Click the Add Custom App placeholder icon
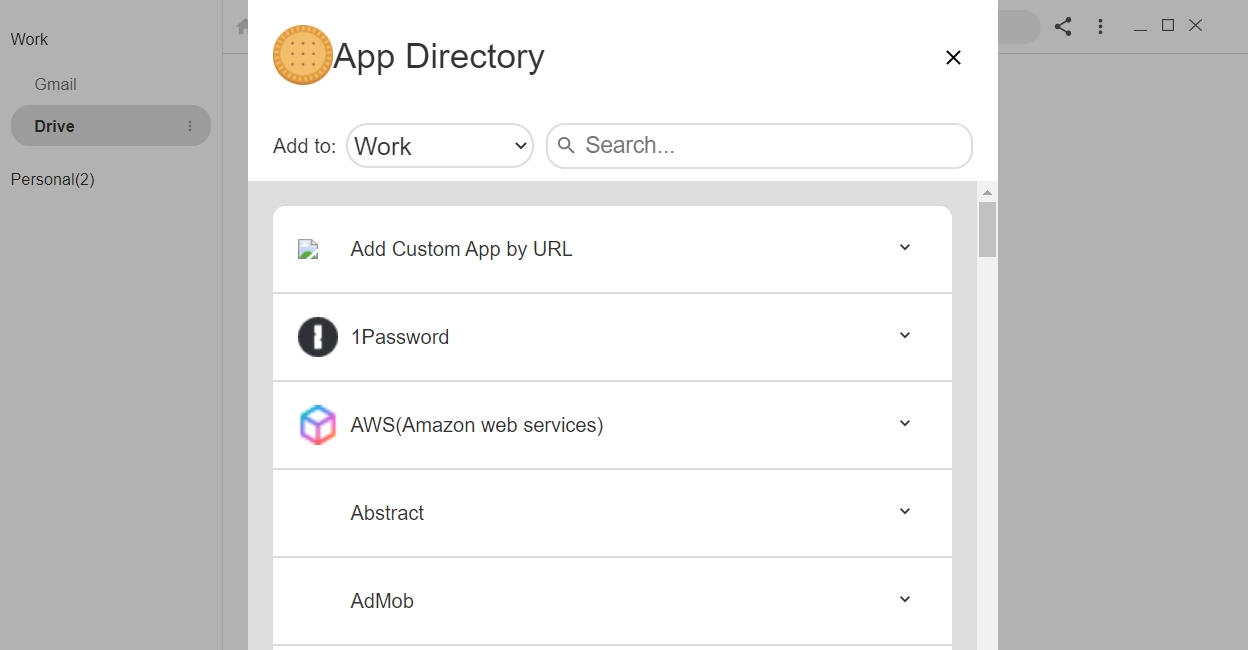Image resolution: width=1248 pixels, height=650 pixels. 308,249
